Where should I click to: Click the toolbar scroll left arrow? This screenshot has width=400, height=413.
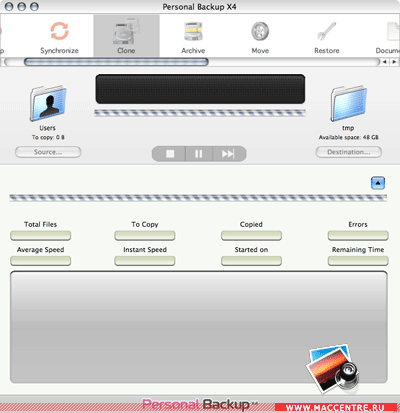(385, 62)
